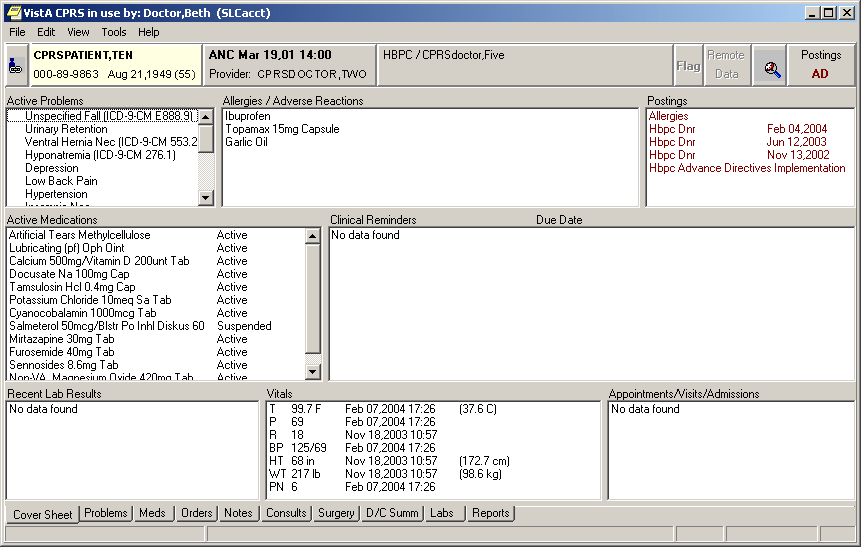
Task: Switch to the Orders tab
Action: pyautogui.click(x=196, y=513)
